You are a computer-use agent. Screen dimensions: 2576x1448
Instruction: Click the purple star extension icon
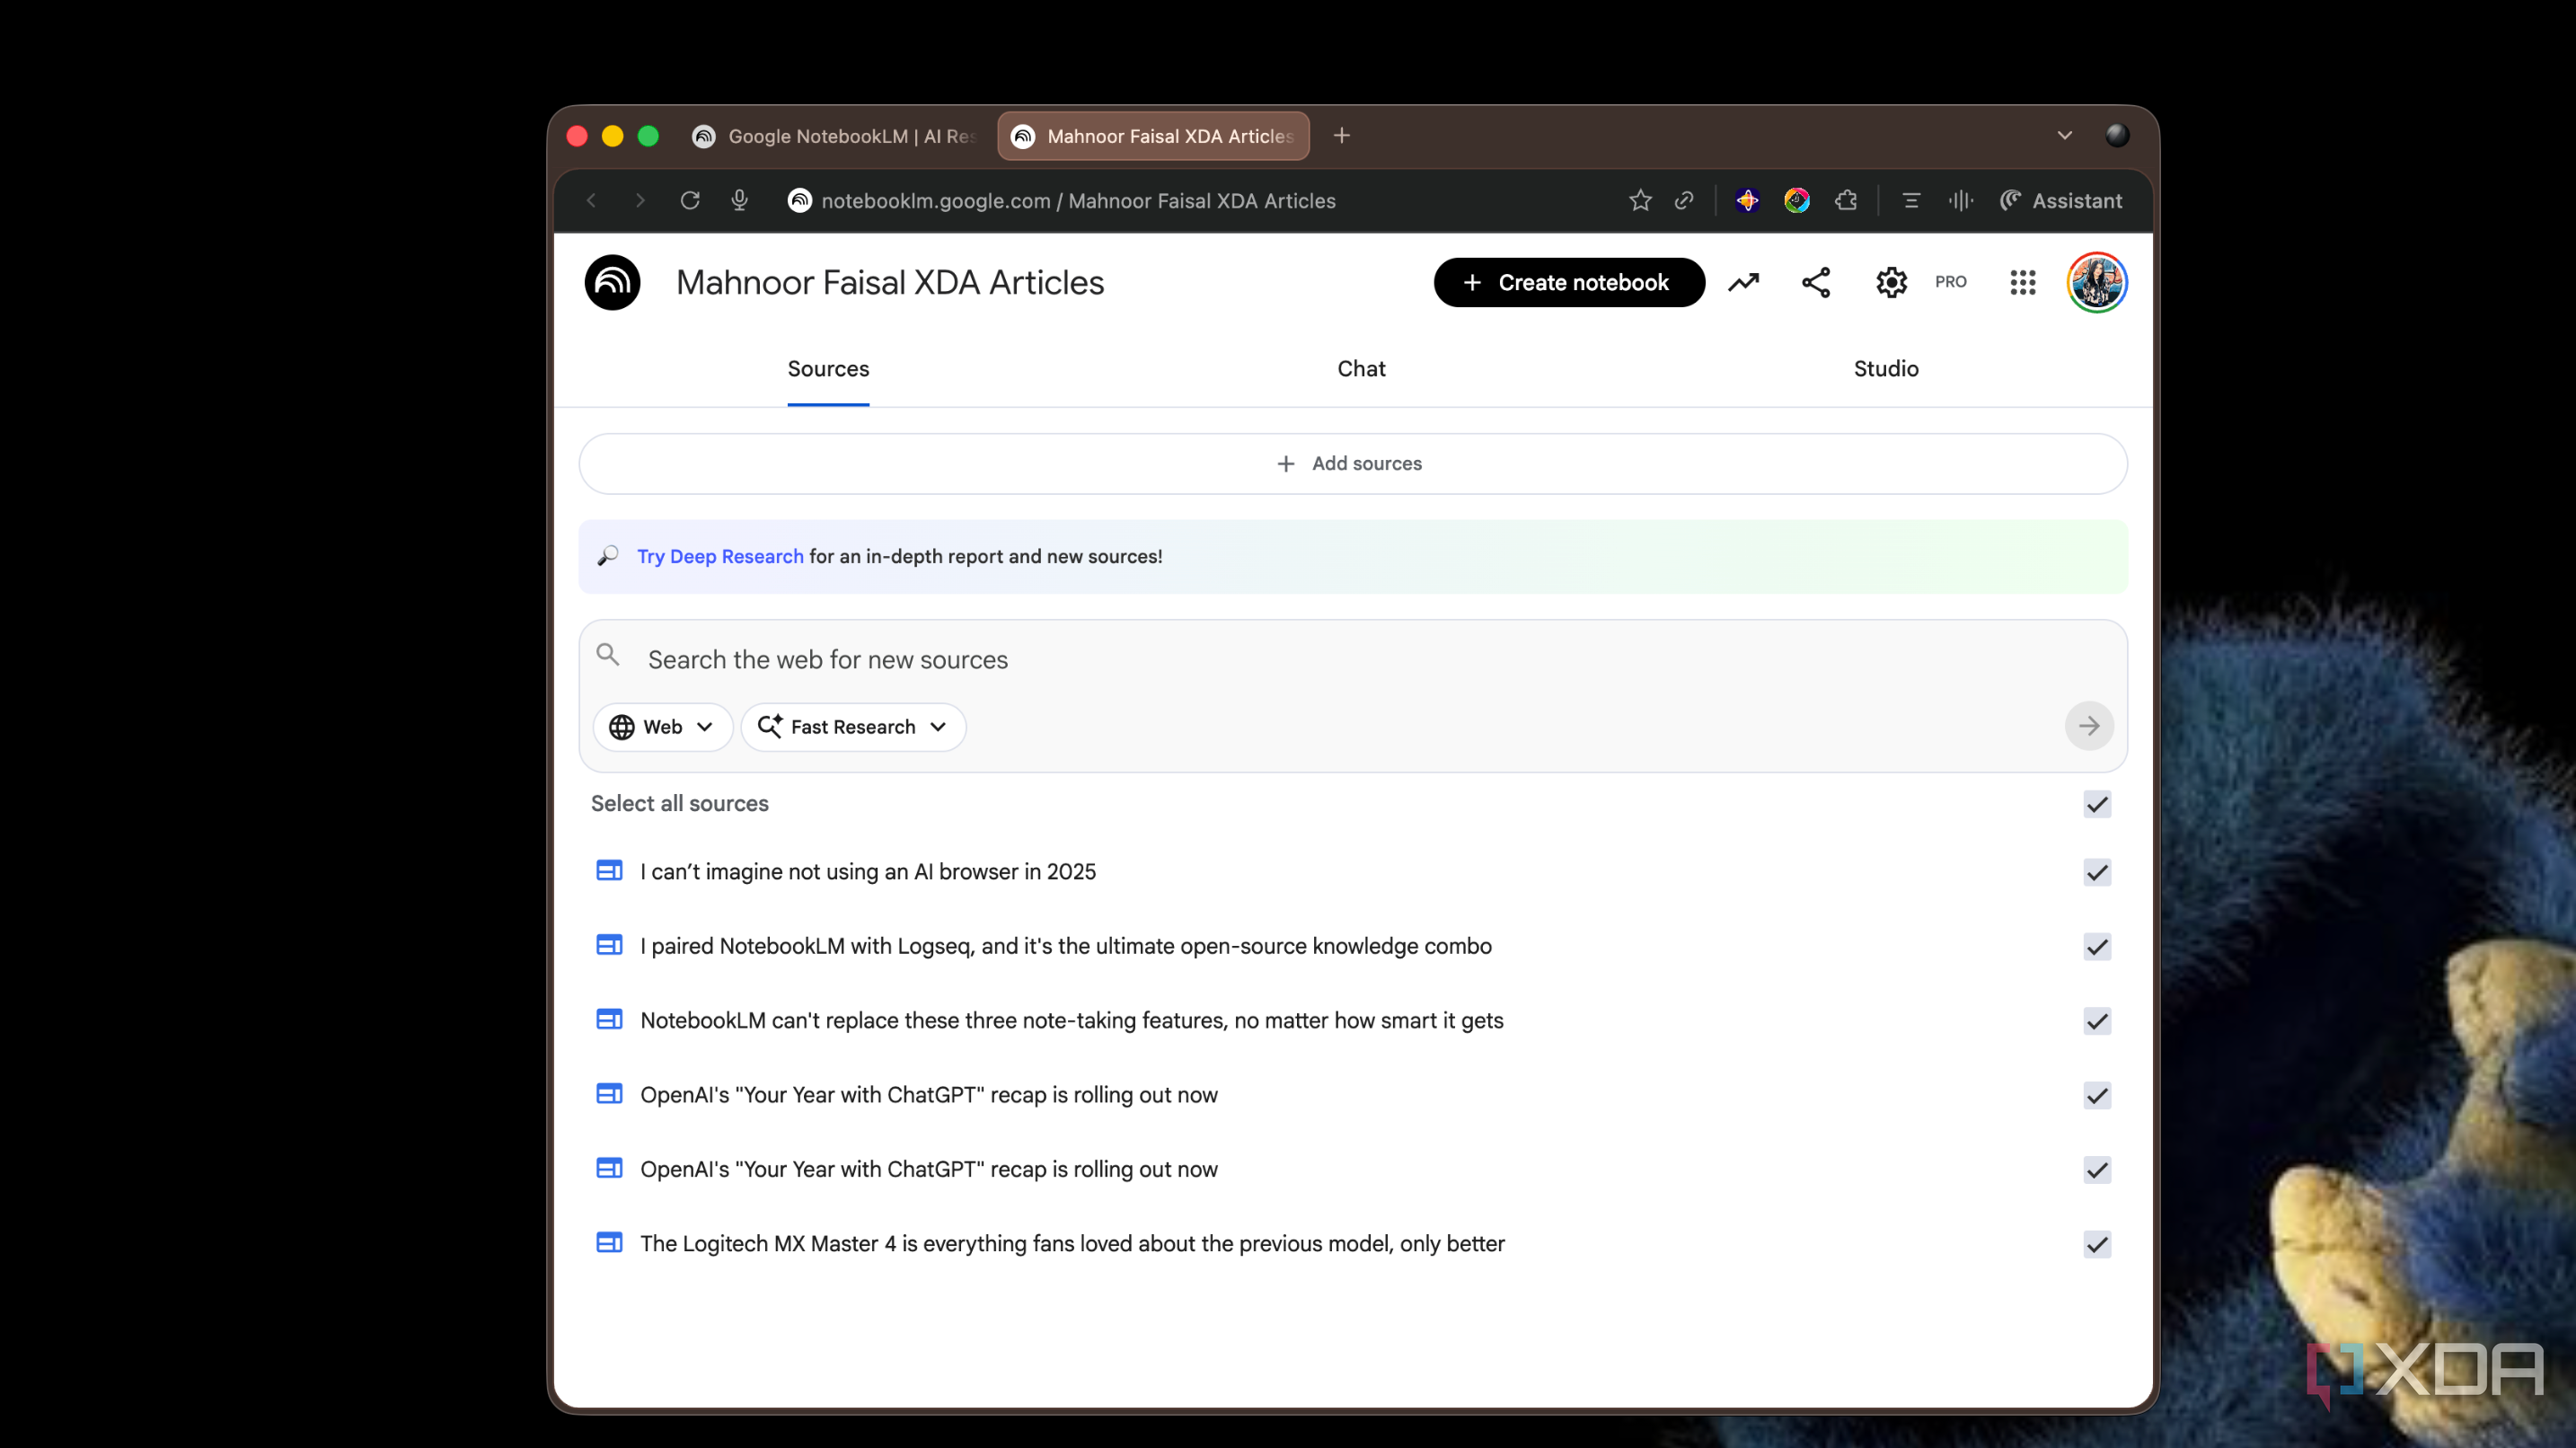click(x=1747, y=201)
